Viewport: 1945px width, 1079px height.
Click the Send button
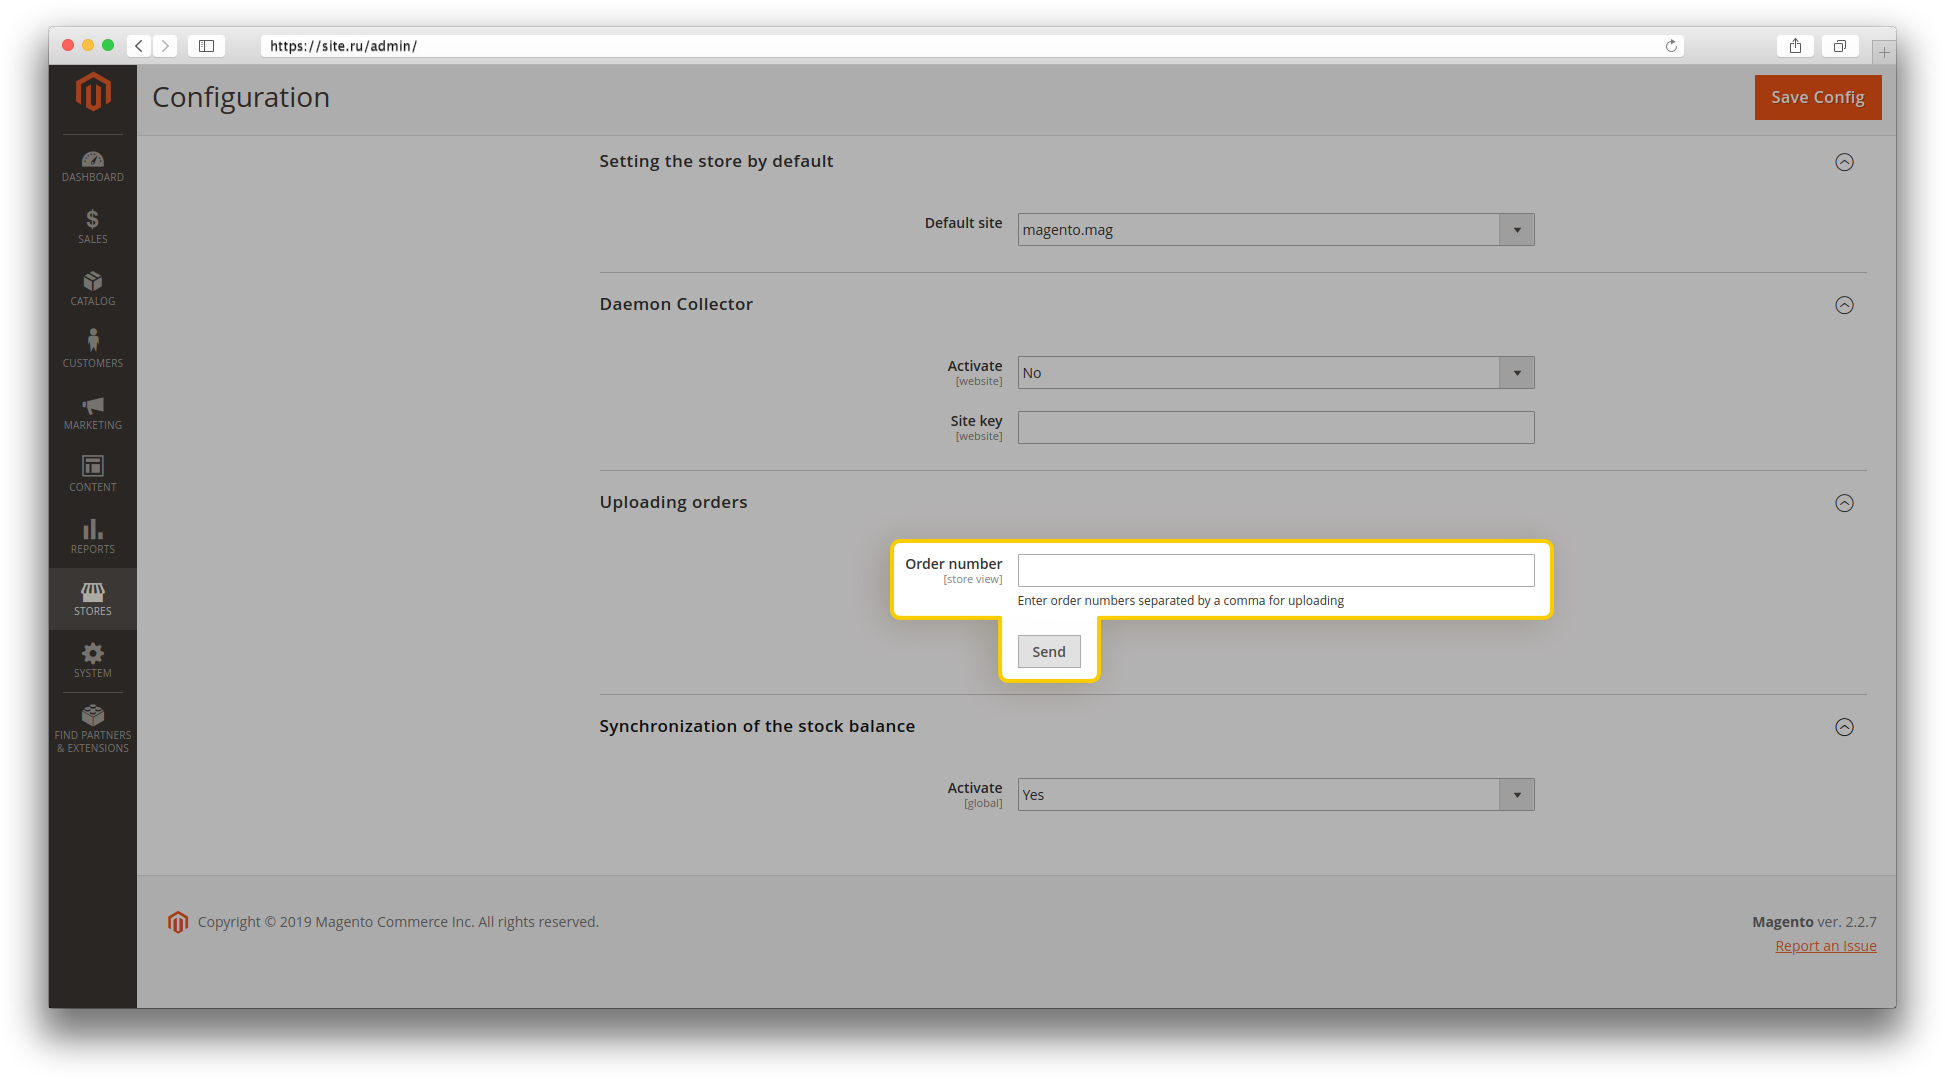click(1049, 652)
